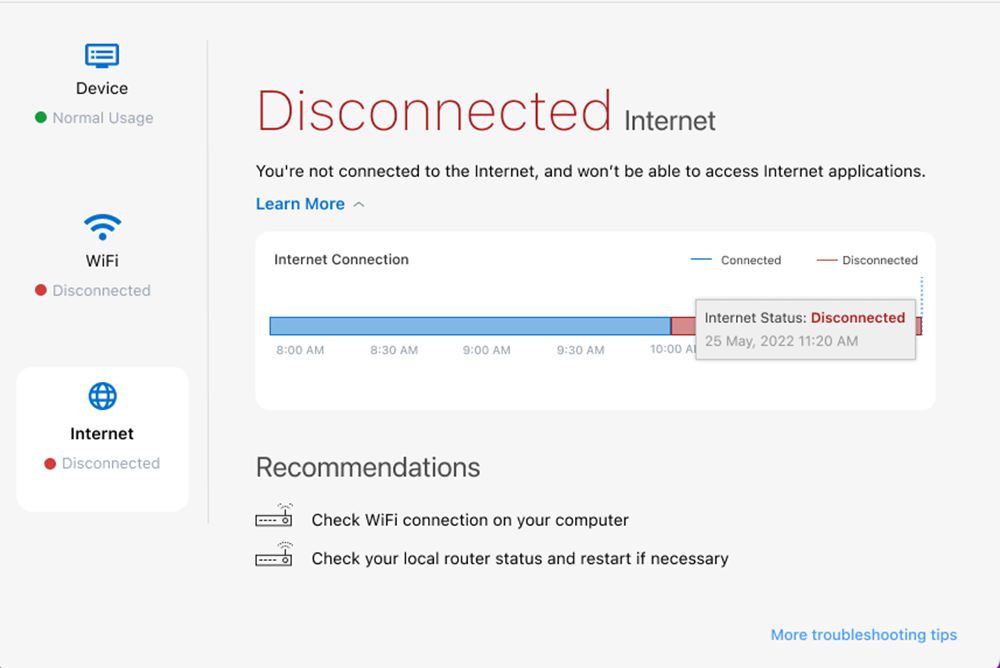Click the Connected legend line
The image size is (1000, 668).
701,260
